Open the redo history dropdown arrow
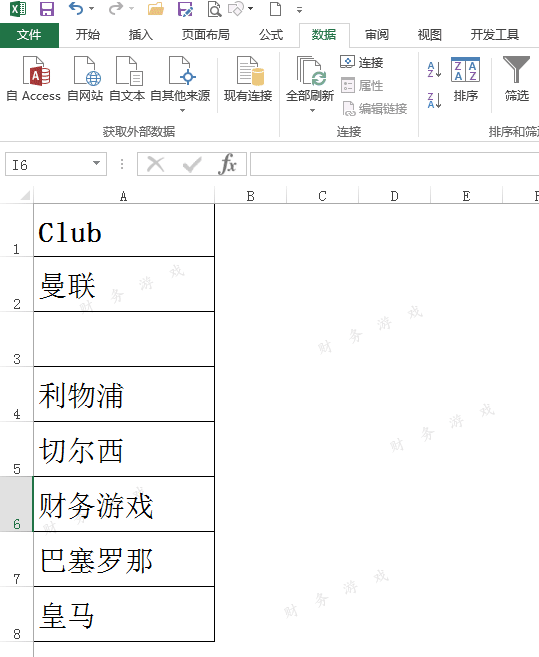 (x=131, y=9)
